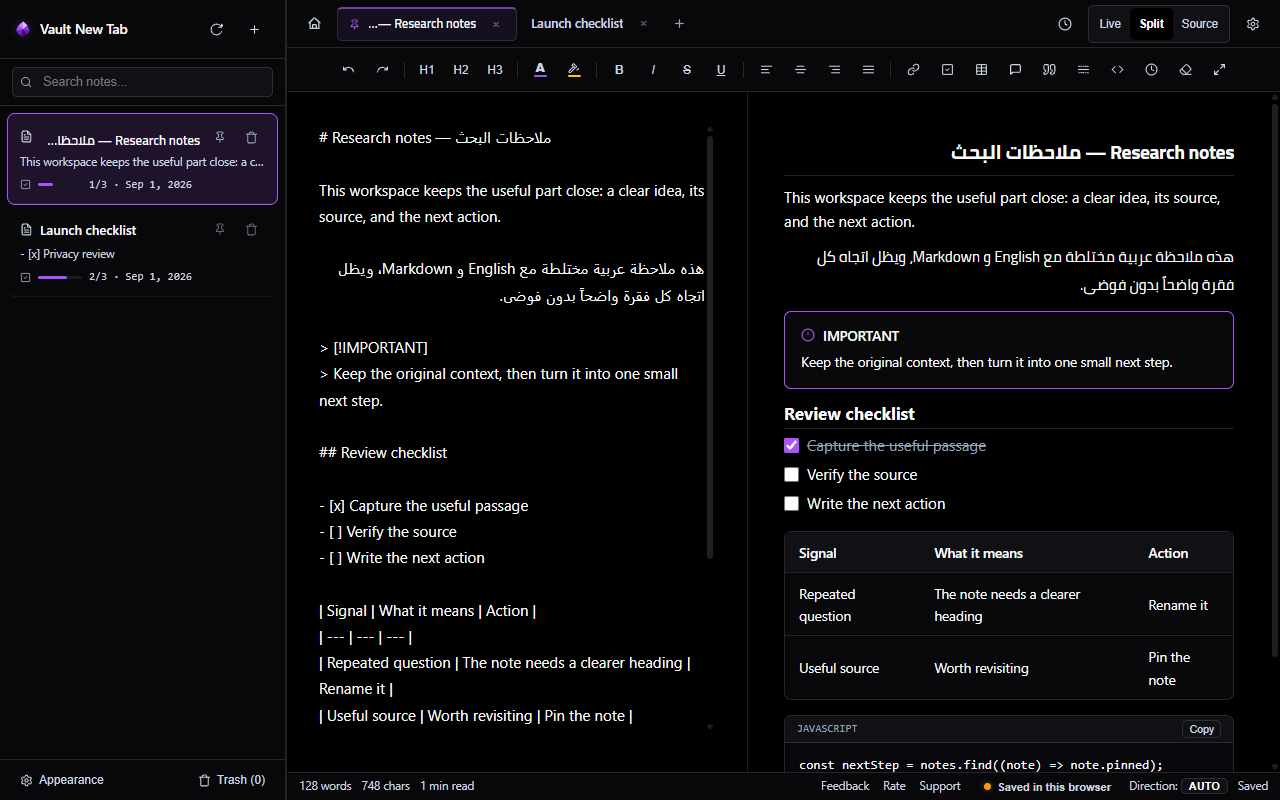This screenshot has width=1280, height=800.
Task: Insert a blockquote
Action: coord(1049,70)
